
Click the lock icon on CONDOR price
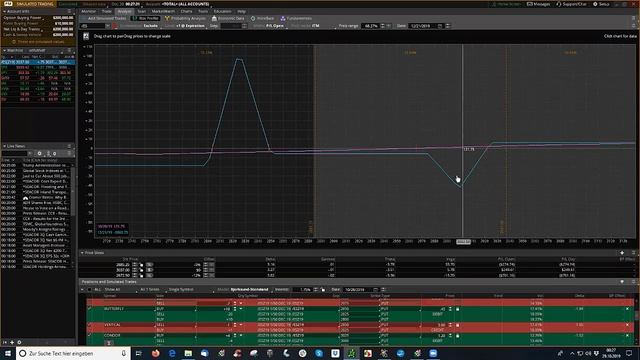457,336
